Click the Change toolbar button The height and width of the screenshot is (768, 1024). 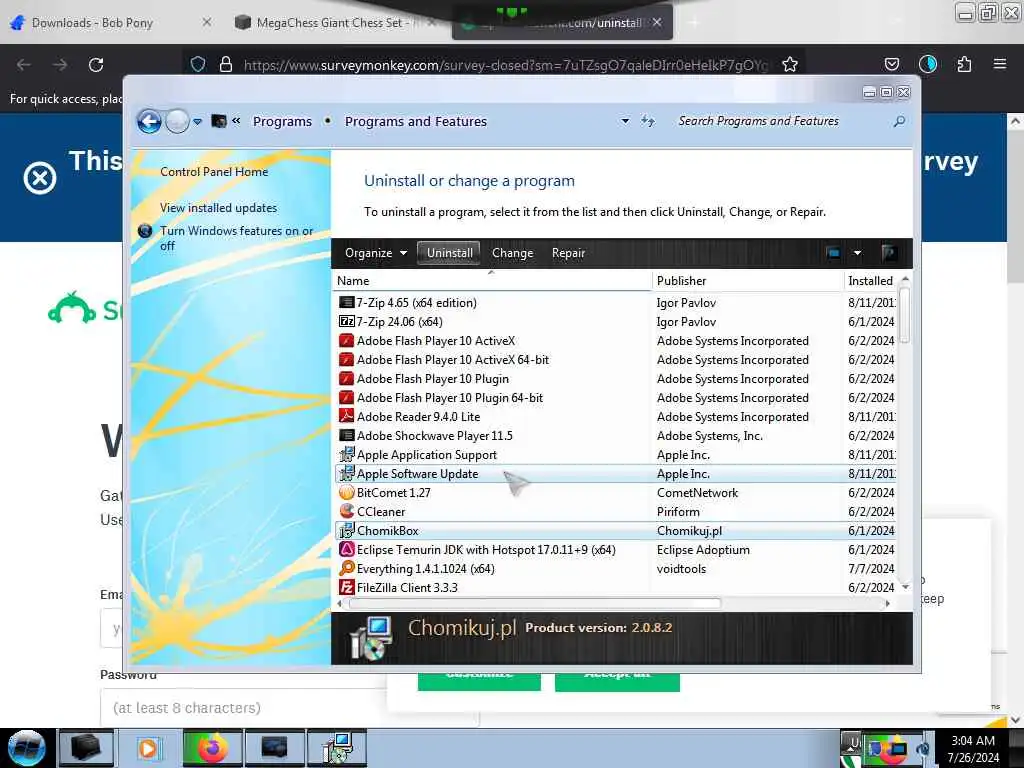pyautogui.click(x=512, y=253)
